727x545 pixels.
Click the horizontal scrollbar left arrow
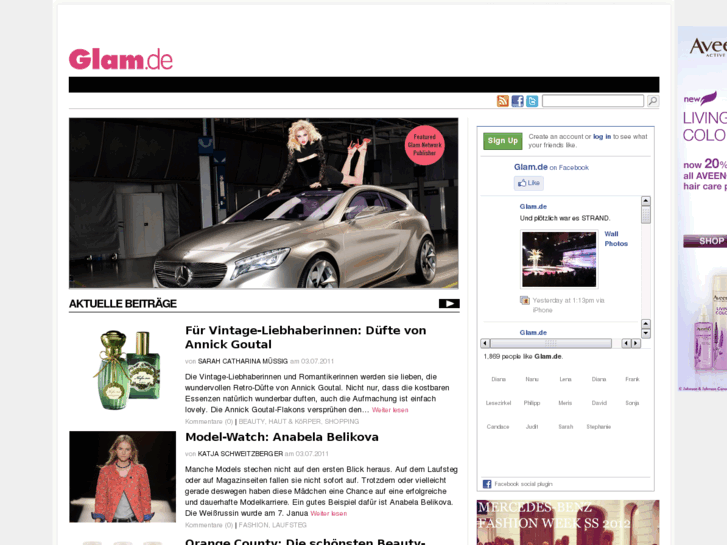click(x=485, y=343)
